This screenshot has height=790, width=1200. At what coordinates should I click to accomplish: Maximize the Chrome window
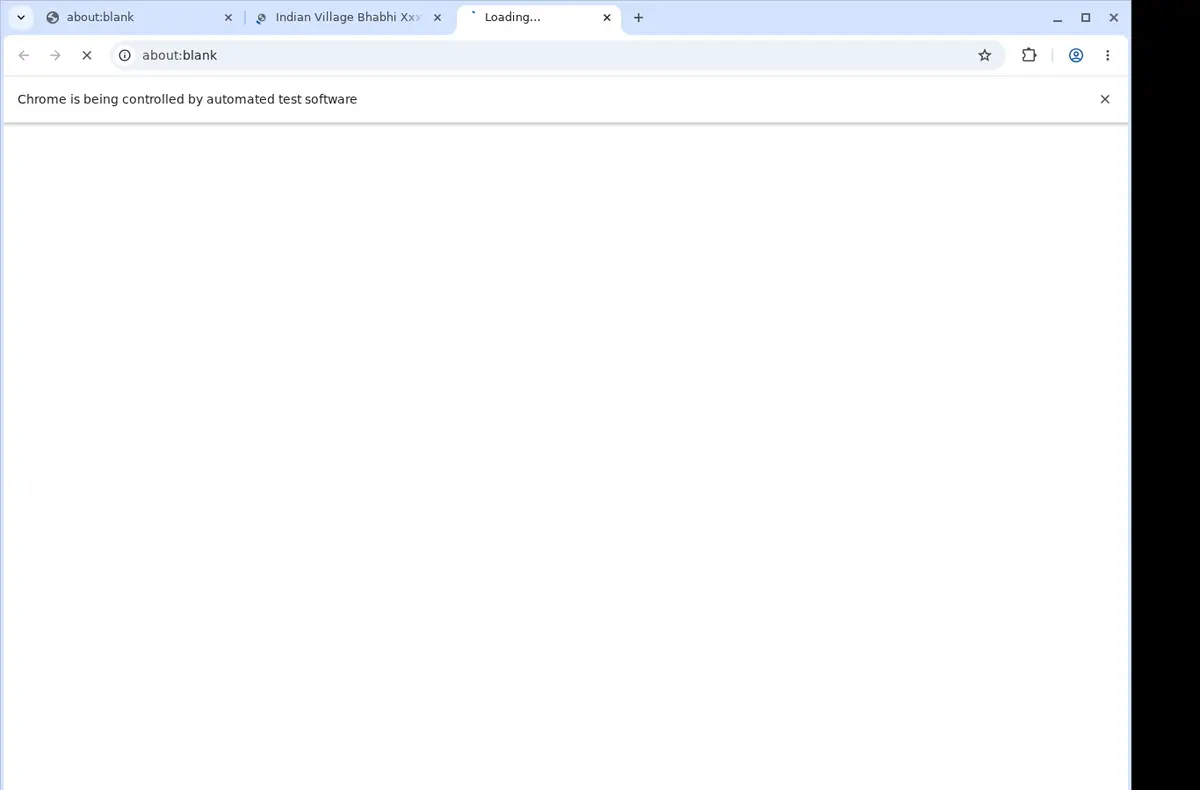1086,17
